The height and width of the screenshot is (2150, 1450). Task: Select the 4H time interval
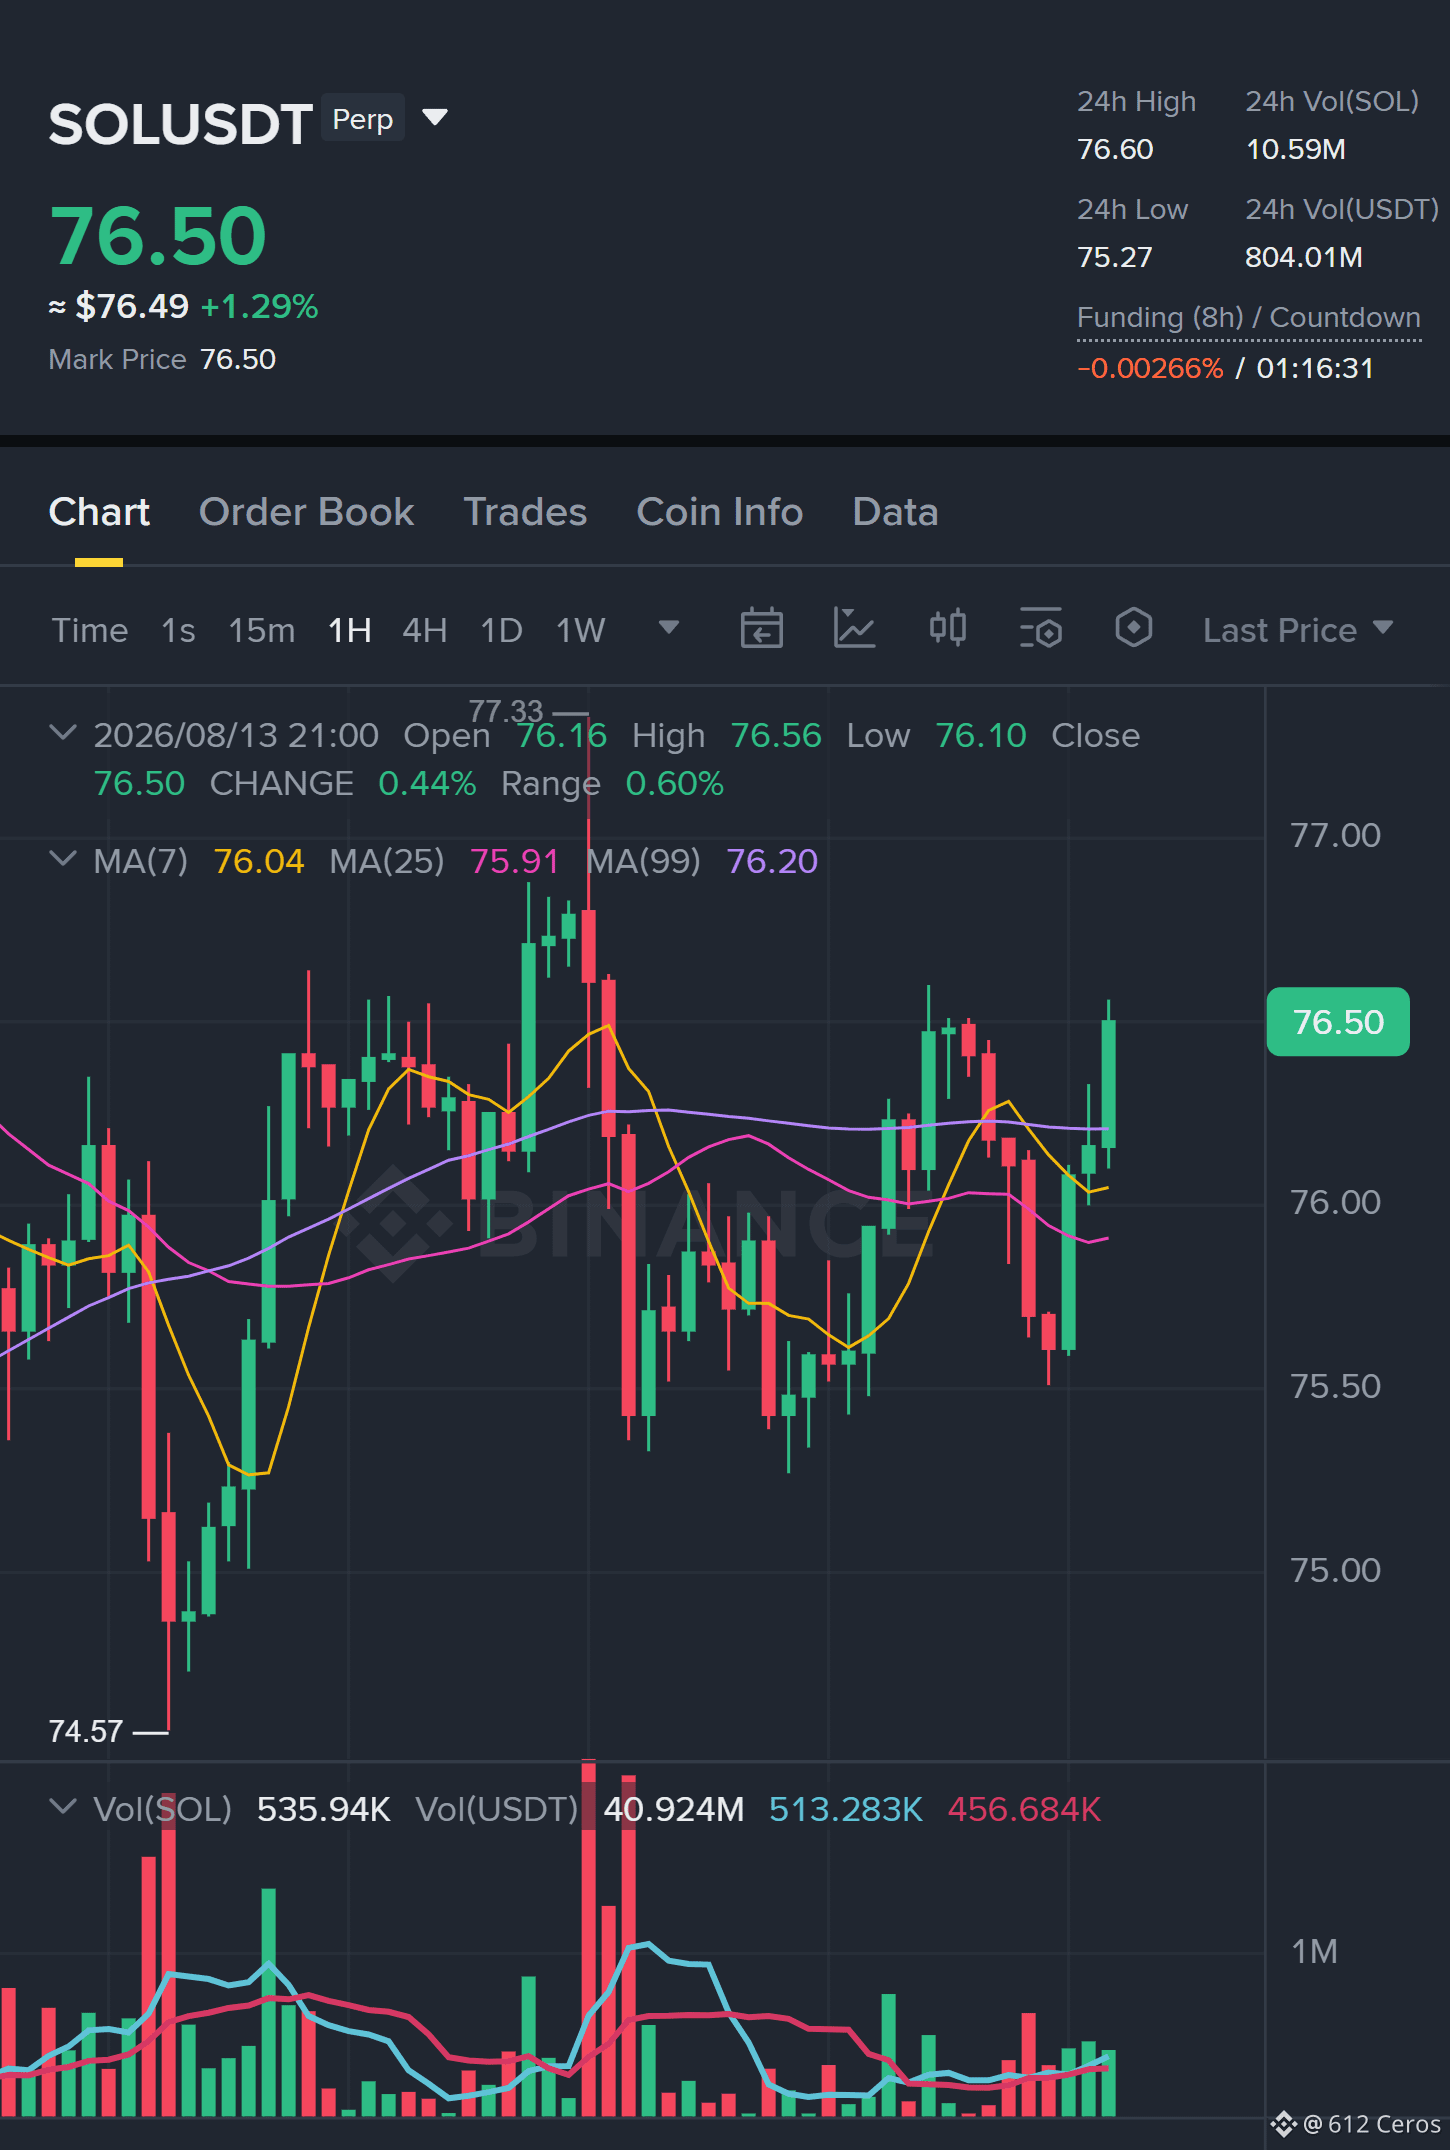point(425,630)
